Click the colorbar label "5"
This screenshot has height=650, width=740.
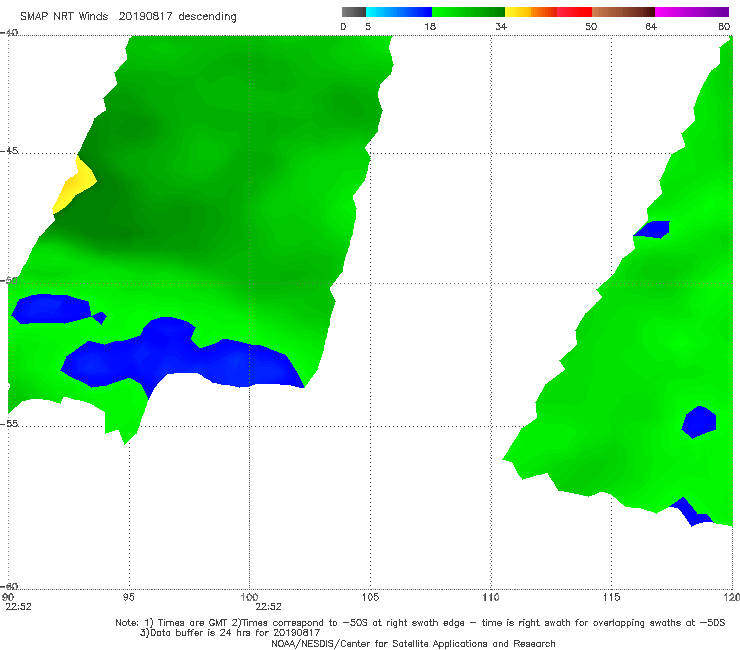368,26
